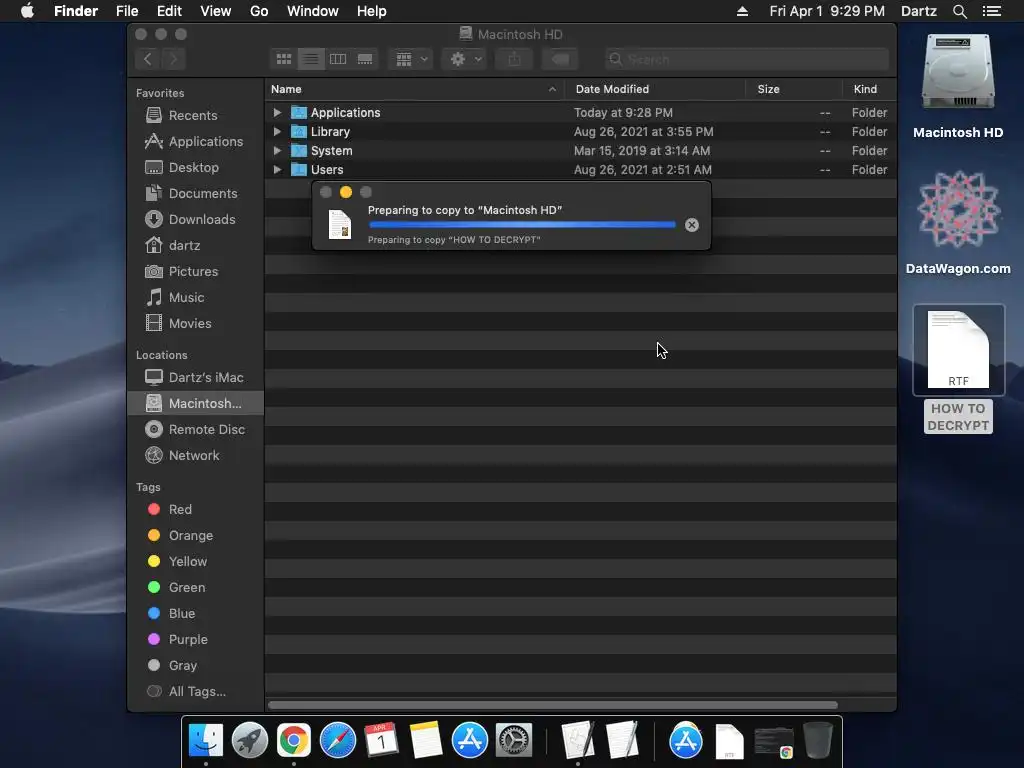Image resolution: width=1024 pixels, height=768 pixels.
Task: Click the eject icon in the menu bar
Action: point(743,11)
